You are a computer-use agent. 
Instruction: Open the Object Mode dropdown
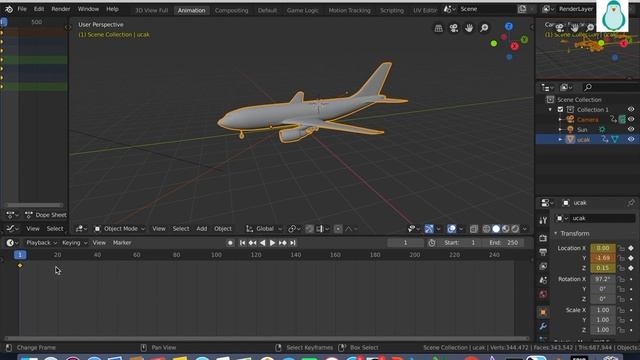(120, 229)
